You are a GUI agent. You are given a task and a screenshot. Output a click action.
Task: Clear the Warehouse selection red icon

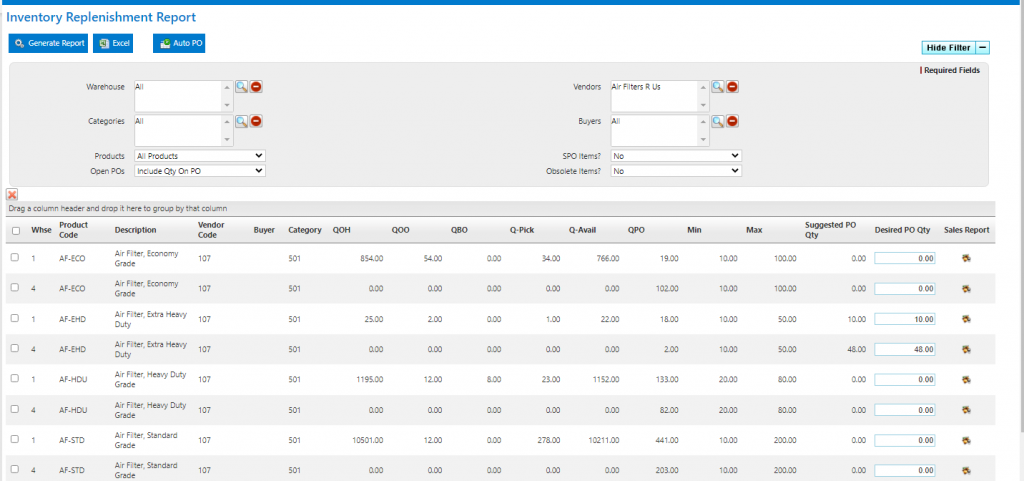coord(256,87)
